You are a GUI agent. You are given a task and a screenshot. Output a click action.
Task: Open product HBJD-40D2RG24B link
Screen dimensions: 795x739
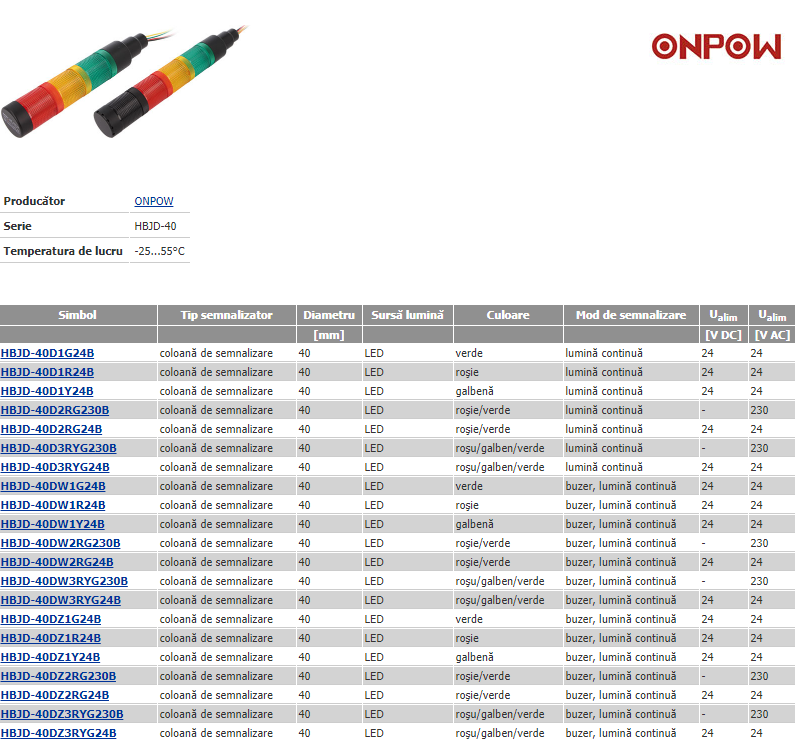51,429
